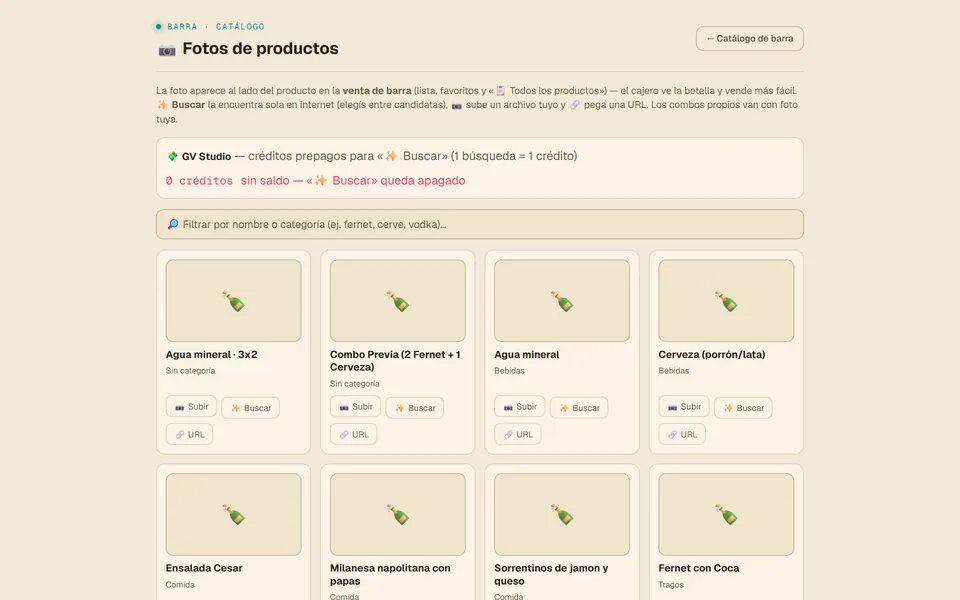The height and width of the screenshot is (600, 960).
Task: Click the 'Comida' label under Ensalada Cesar
Action: (180, 585)
